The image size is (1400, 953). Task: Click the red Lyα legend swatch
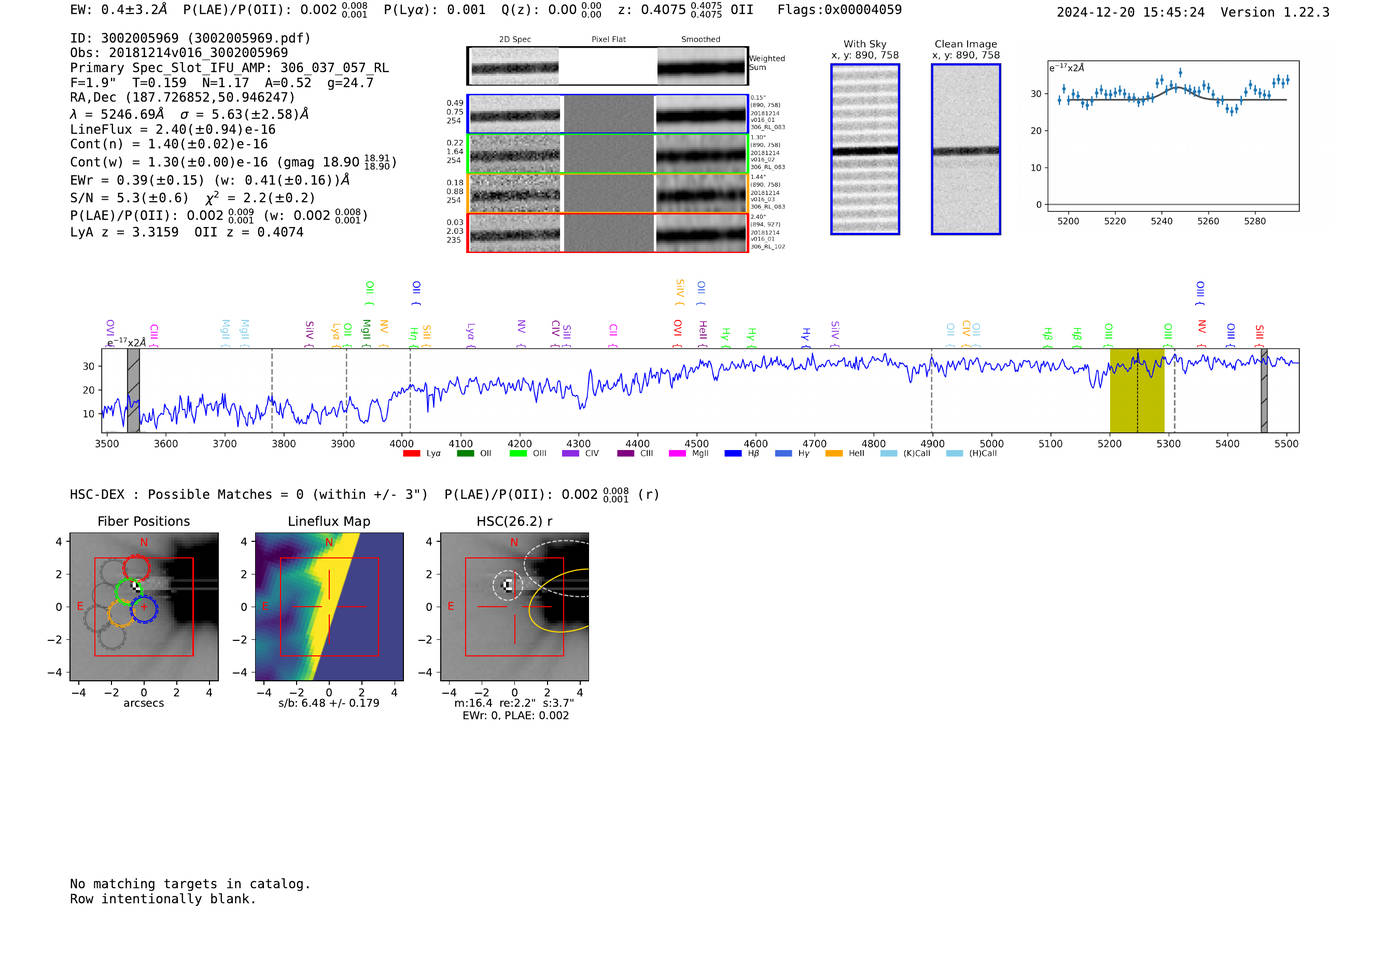411,454
